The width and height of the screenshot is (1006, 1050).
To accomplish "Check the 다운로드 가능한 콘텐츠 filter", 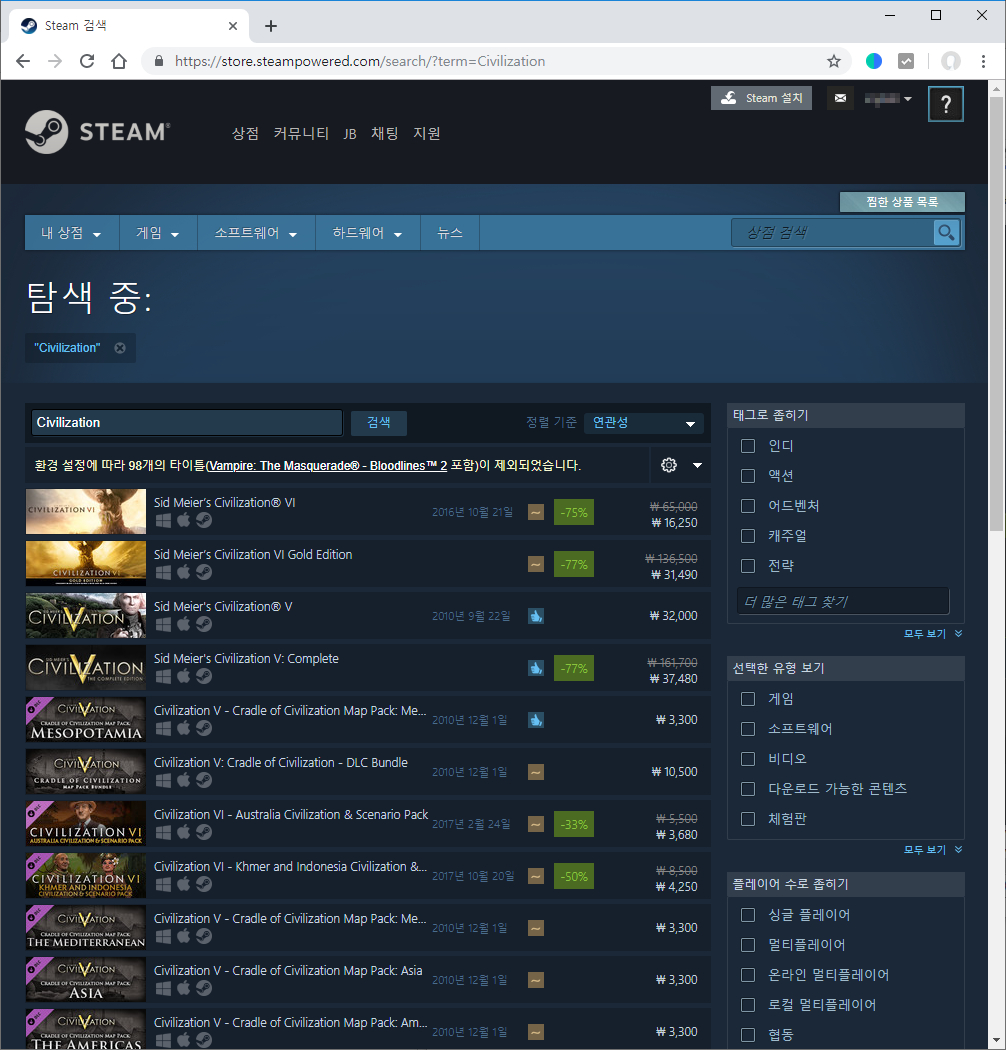I will [x=748, y=790].
